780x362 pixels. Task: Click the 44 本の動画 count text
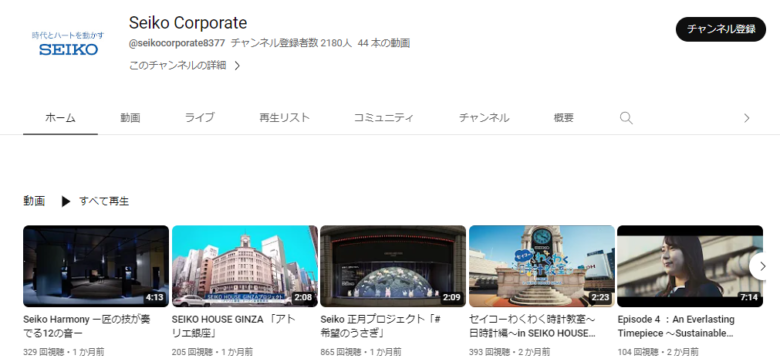384,43
